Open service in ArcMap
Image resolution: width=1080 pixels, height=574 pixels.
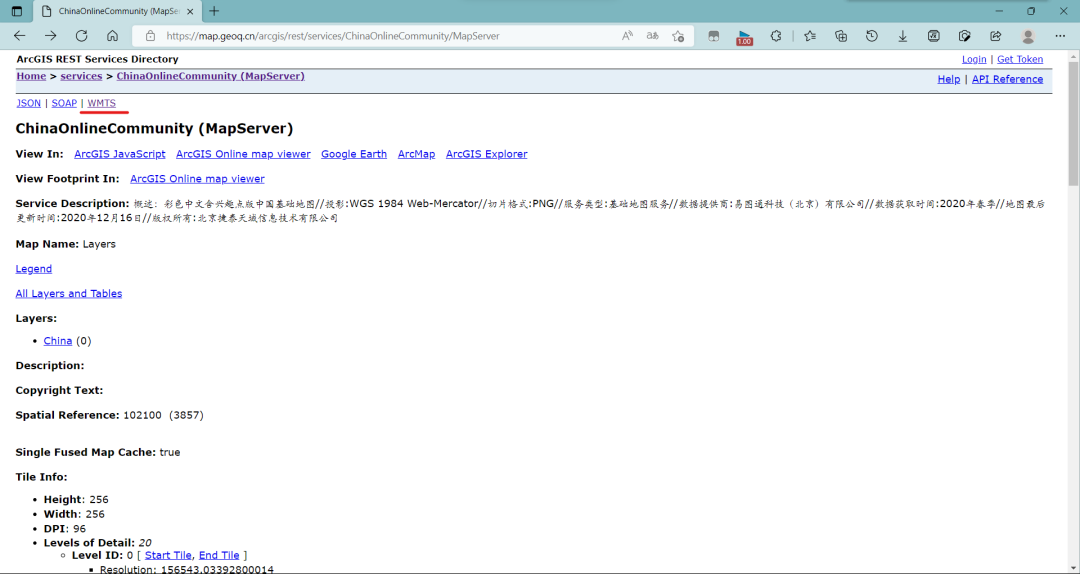416,154
